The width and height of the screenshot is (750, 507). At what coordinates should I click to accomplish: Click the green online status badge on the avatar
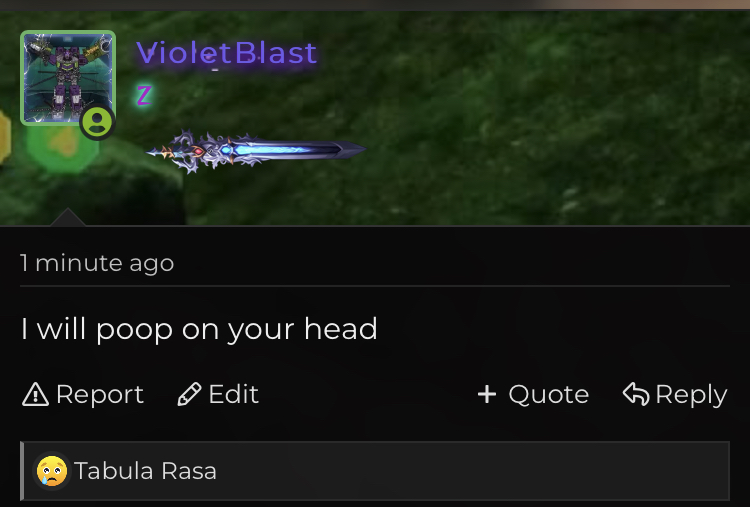coord(97,122)
